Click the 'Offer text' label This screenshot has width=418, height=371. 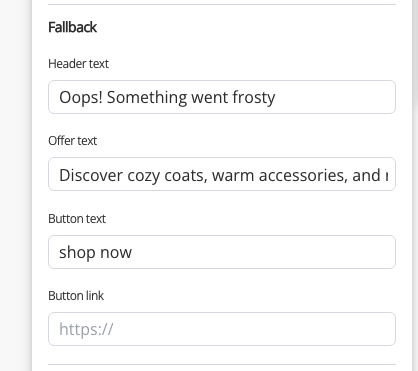click(x=73, y=141)
